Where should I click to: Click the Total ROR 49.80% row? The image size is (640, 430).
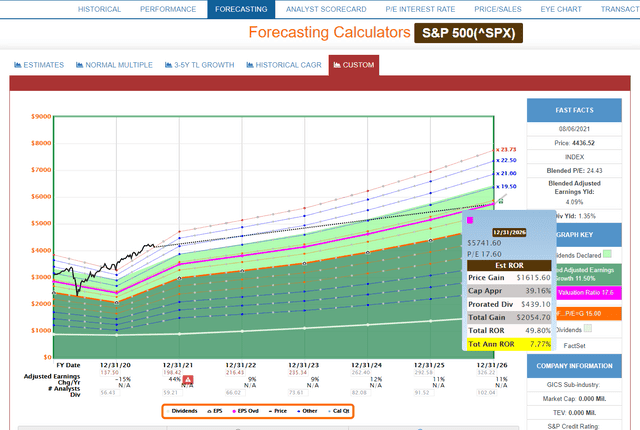click(x=509, y=330)
